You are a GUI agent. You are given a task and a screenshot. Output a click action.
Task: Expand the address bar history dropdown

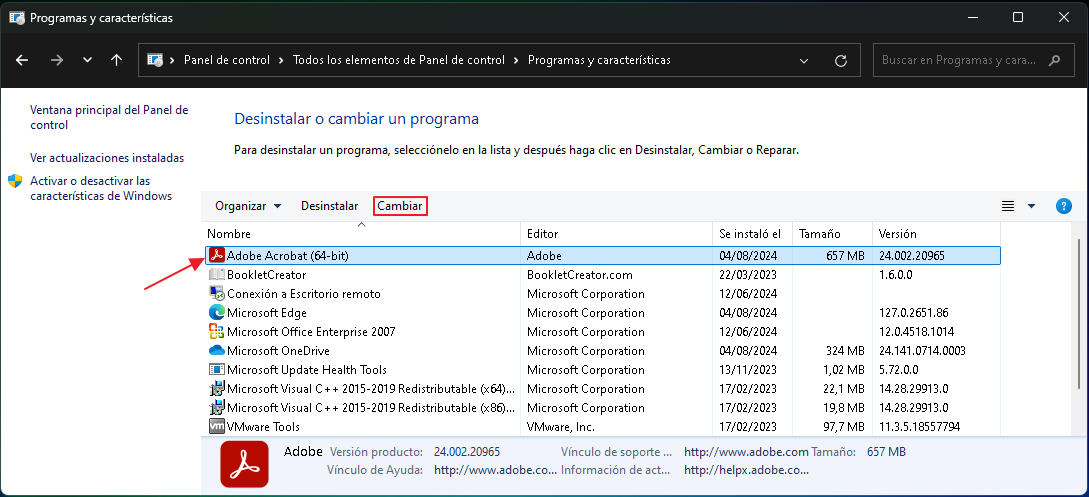pos(804,60)
